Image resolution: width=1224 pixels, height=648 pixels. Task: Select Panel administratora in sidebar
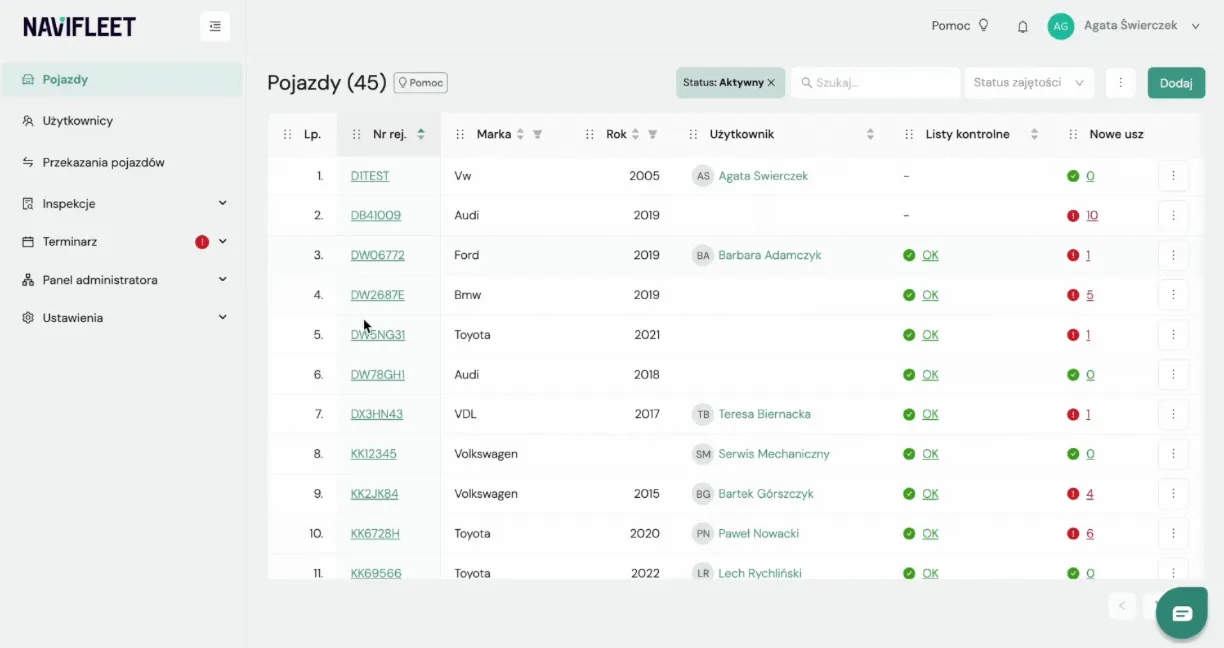coord(100,280)
